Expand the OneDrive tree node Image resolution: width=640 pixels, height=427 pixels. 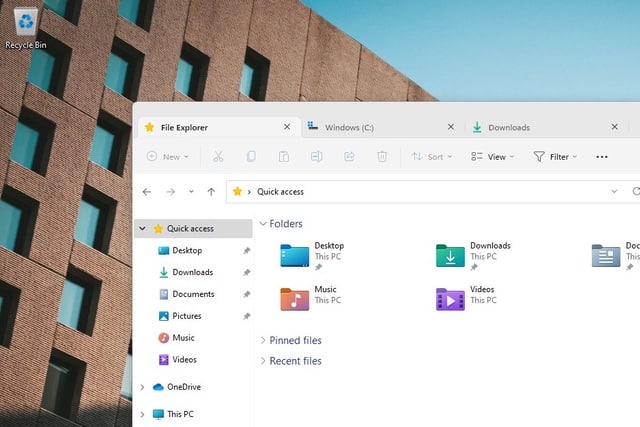pyautogui.click(x=142, y=387)
